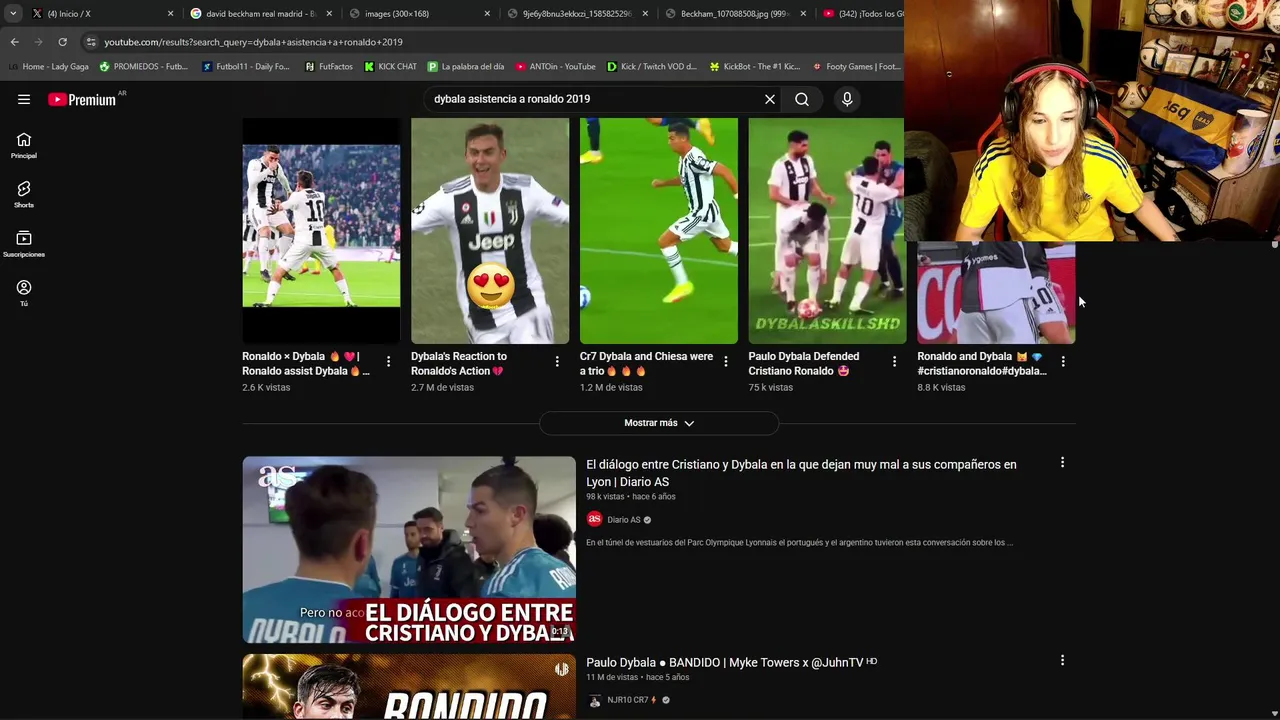
Task: Open the Tú section in sidebar
Action: [x=24, y=293]
